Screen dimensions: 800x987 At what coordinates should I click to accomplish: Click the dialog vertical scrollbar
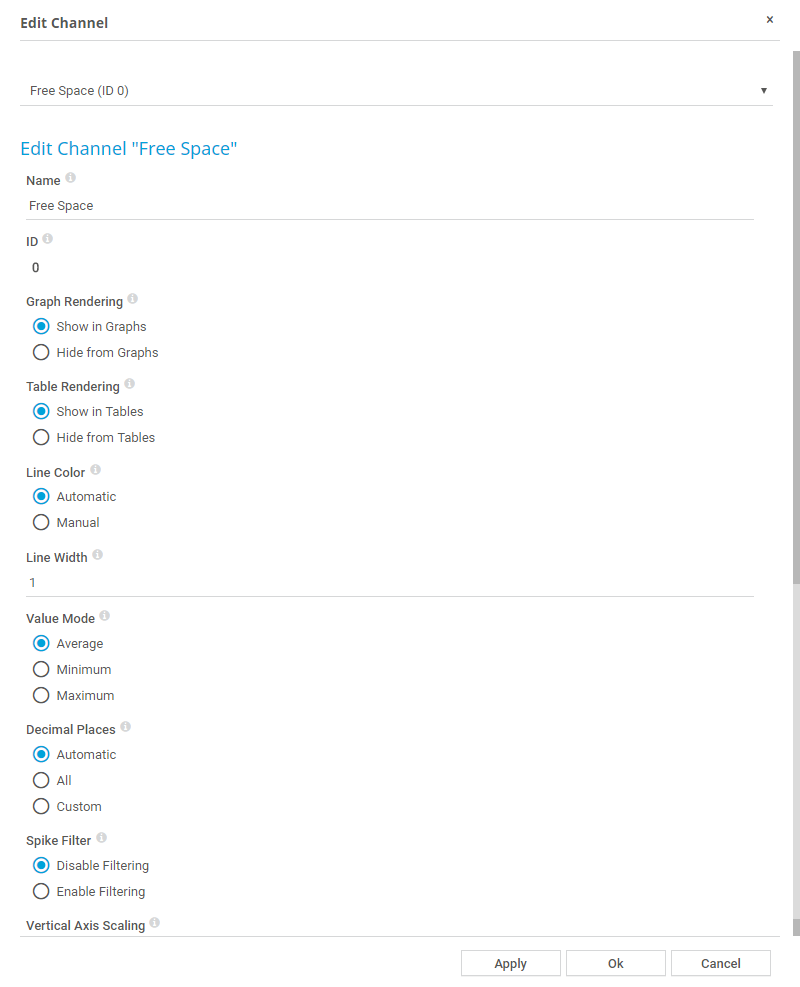tap(796, 300)
